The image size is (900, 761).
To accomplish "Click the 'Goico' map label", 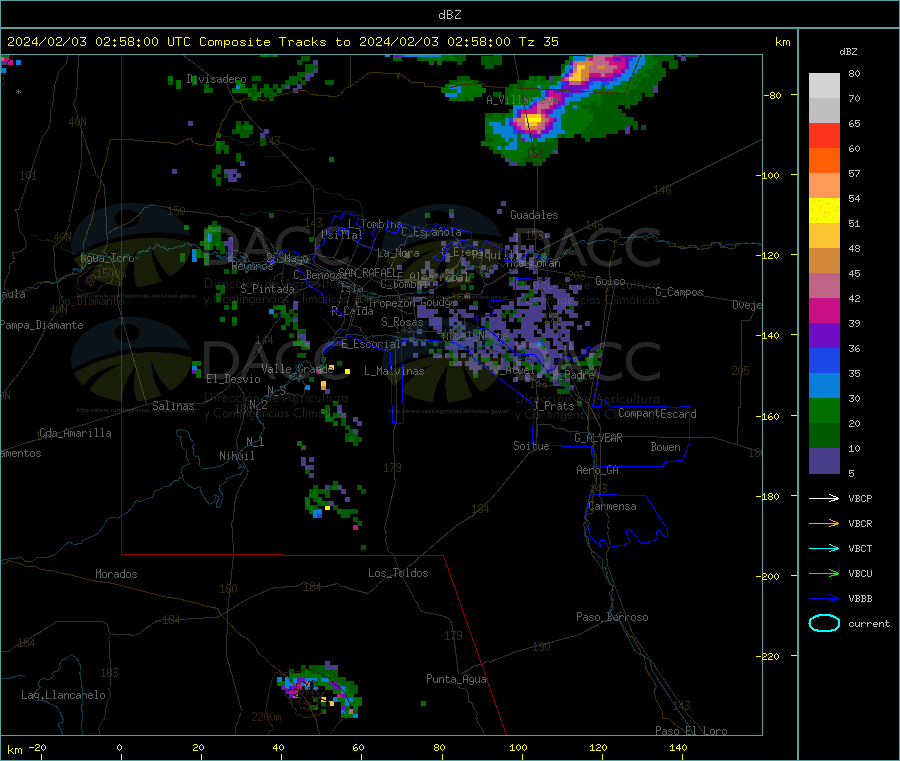I will pos(610,281).
